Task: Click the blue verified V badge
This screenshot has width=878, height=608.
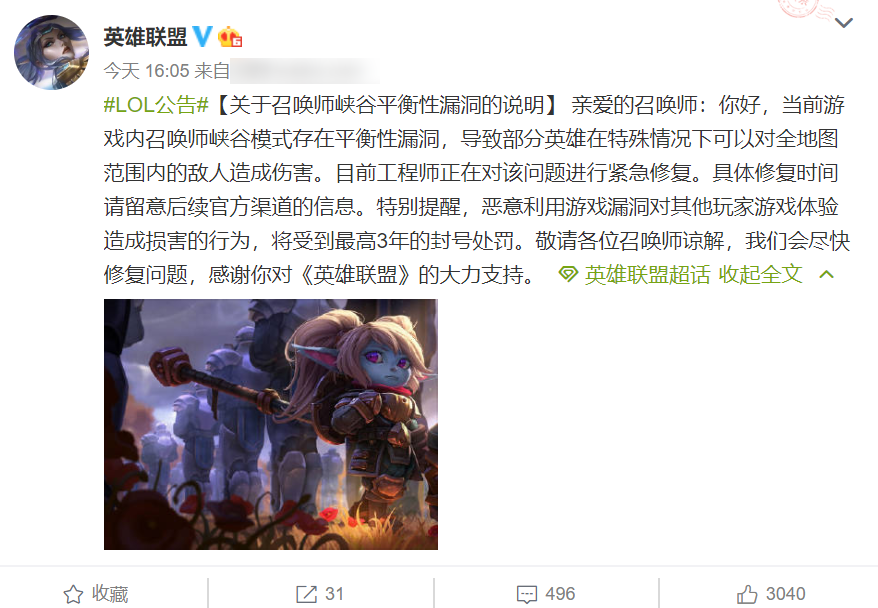Action: [x=203, y=37]
